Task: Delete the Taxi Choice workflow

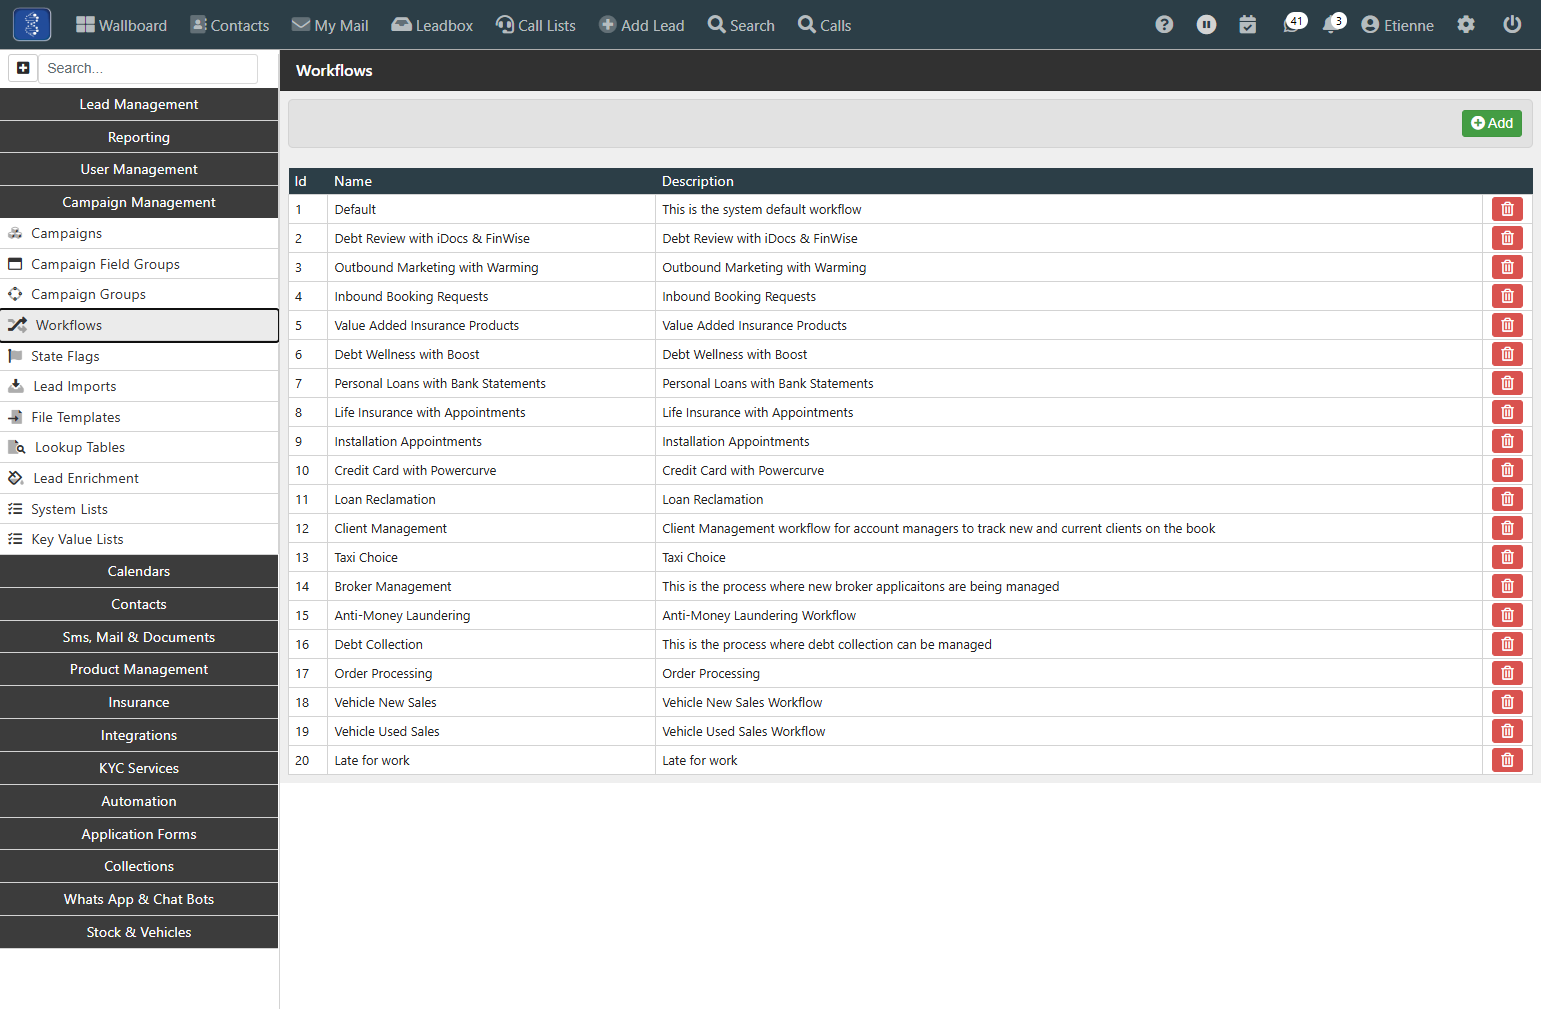Action: click(1507, 557)
